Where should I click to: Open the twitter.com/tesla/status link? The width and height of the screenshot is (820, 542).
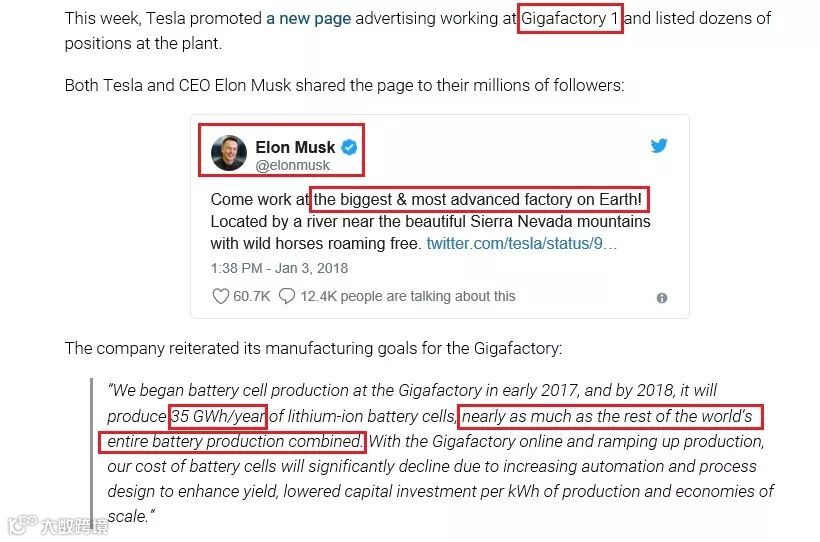tap(522, 243)
